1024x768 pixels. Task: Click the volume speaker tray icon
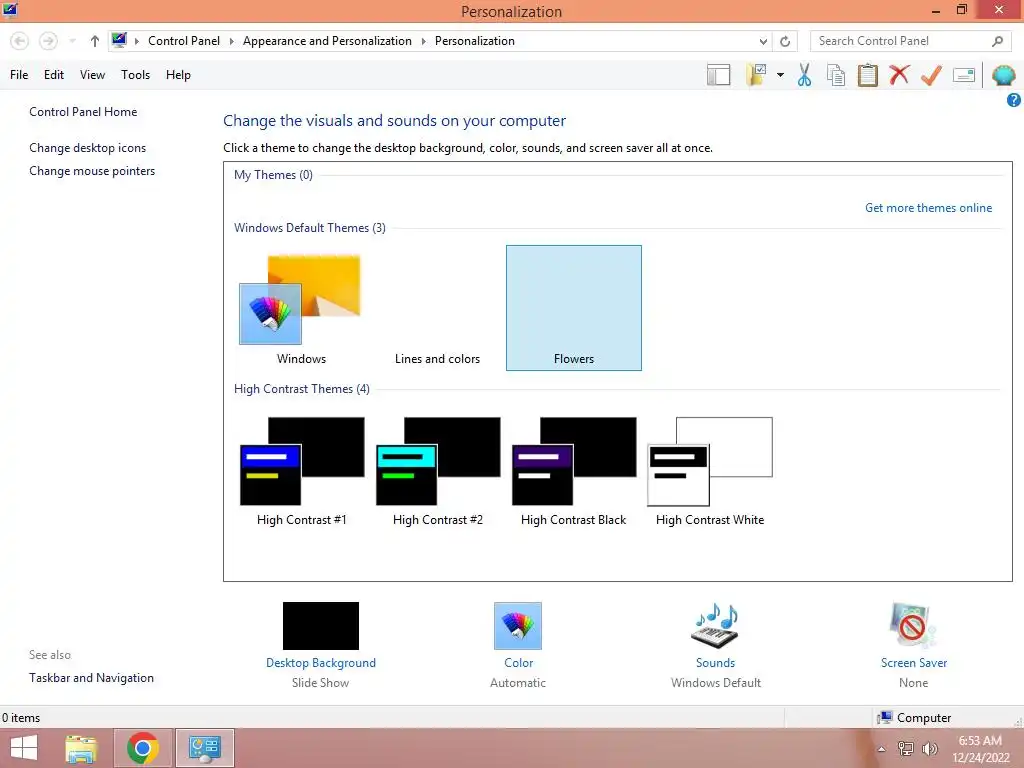click(x=929, y=749)
